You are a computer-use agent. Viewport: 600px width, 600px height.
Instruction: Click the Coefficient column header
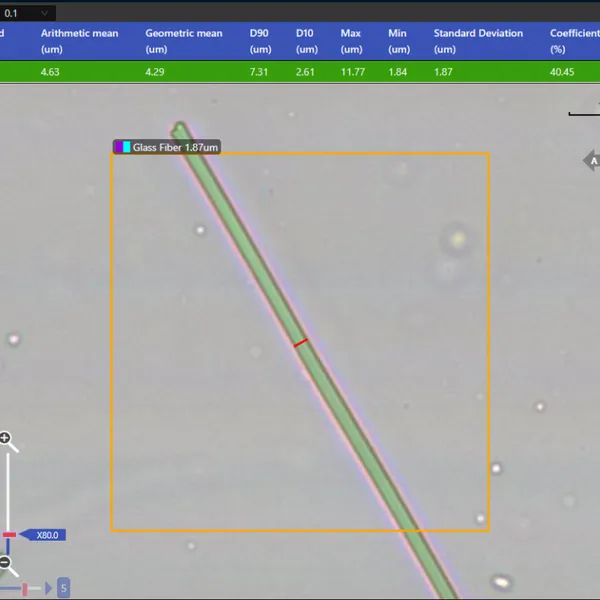point(575,41)
